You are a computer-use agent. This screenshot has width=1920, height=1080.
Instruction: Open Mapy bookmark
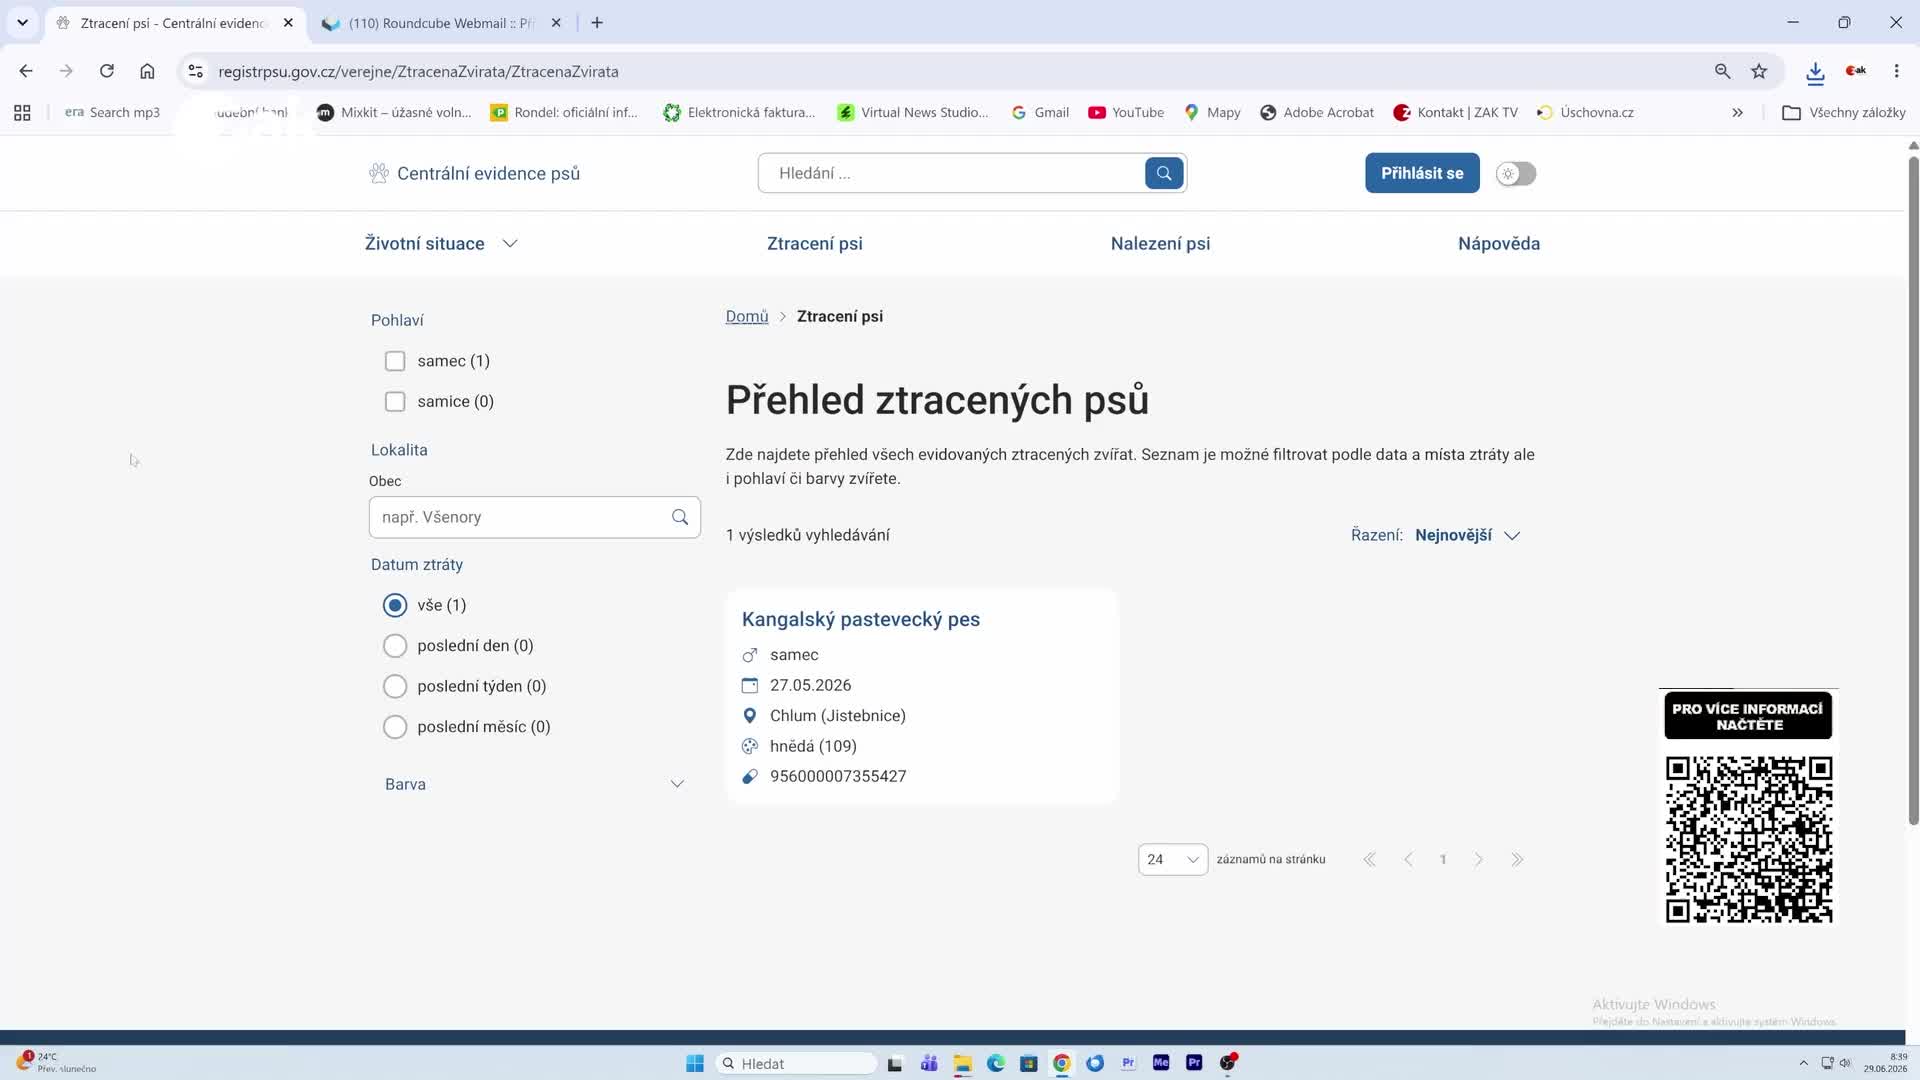pyautogui.click(x=1212, y=113)
